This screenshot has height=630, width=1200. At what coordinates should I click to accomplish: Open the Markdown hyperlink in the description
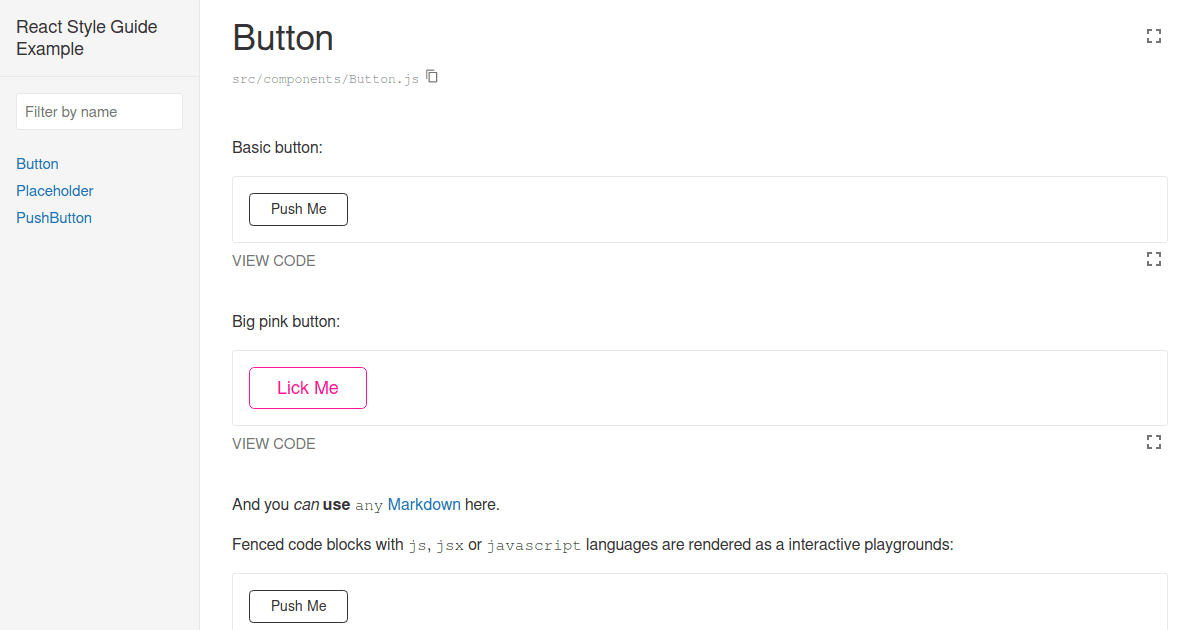click(x=424, y=504)
